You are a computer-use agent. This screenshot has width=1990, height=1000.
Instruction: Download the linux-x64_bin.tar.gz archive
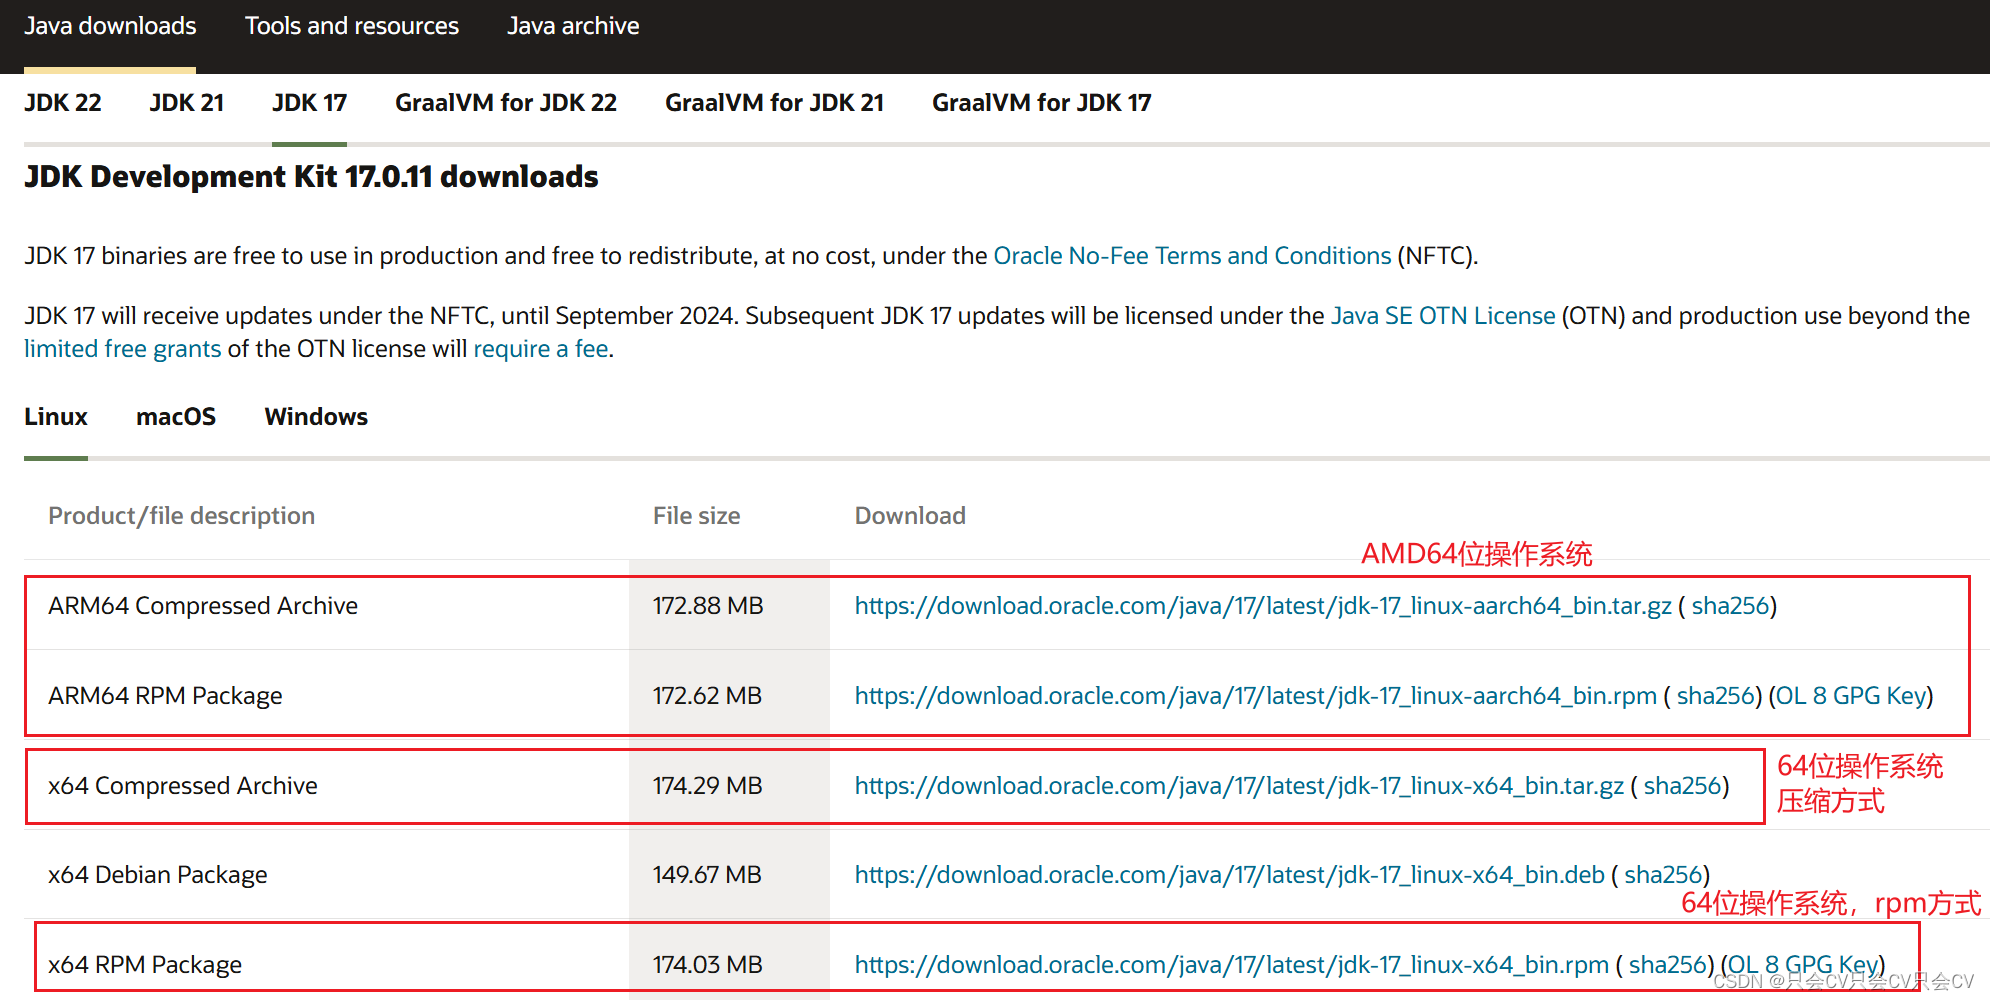pyautogui.click(x=1239, y=786)
